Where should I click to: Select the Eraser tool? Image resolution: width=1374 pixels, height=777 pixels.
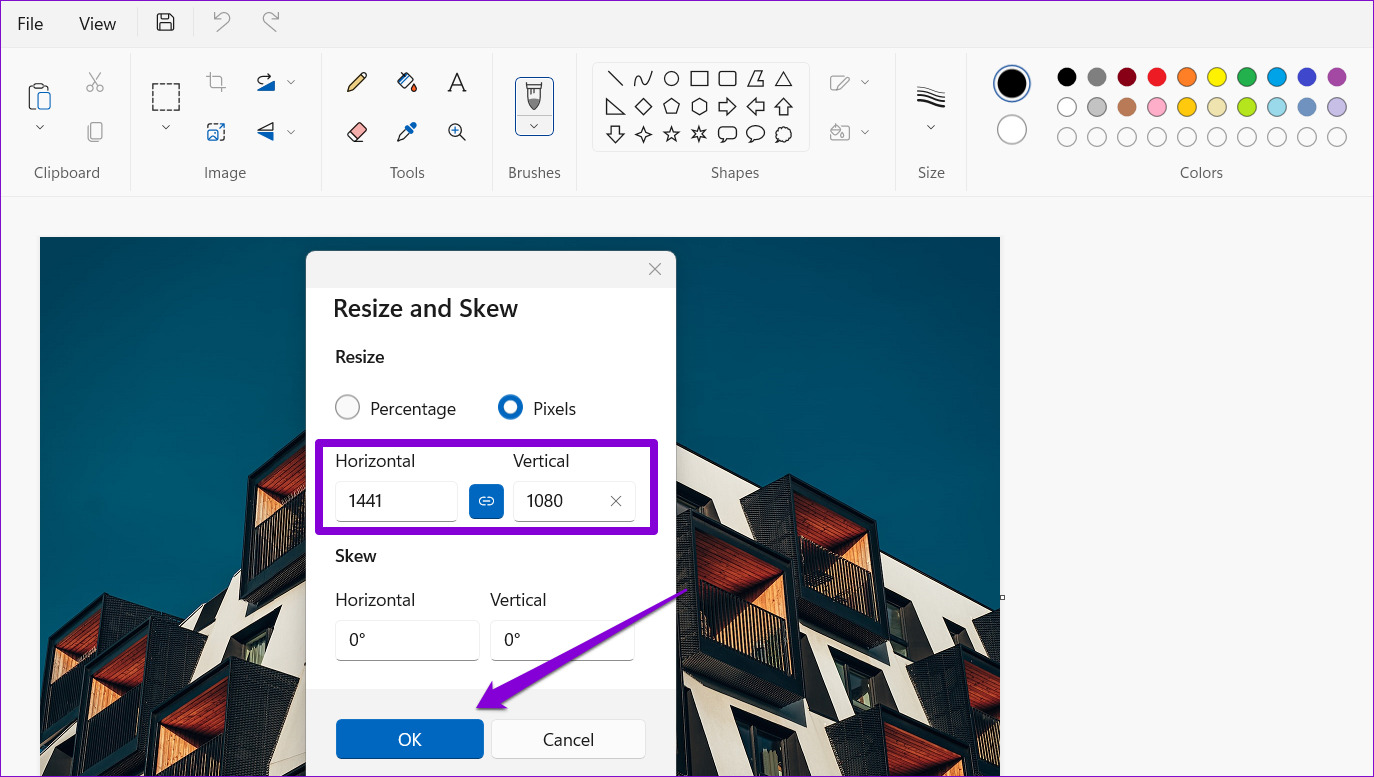[x=357, y=131]
